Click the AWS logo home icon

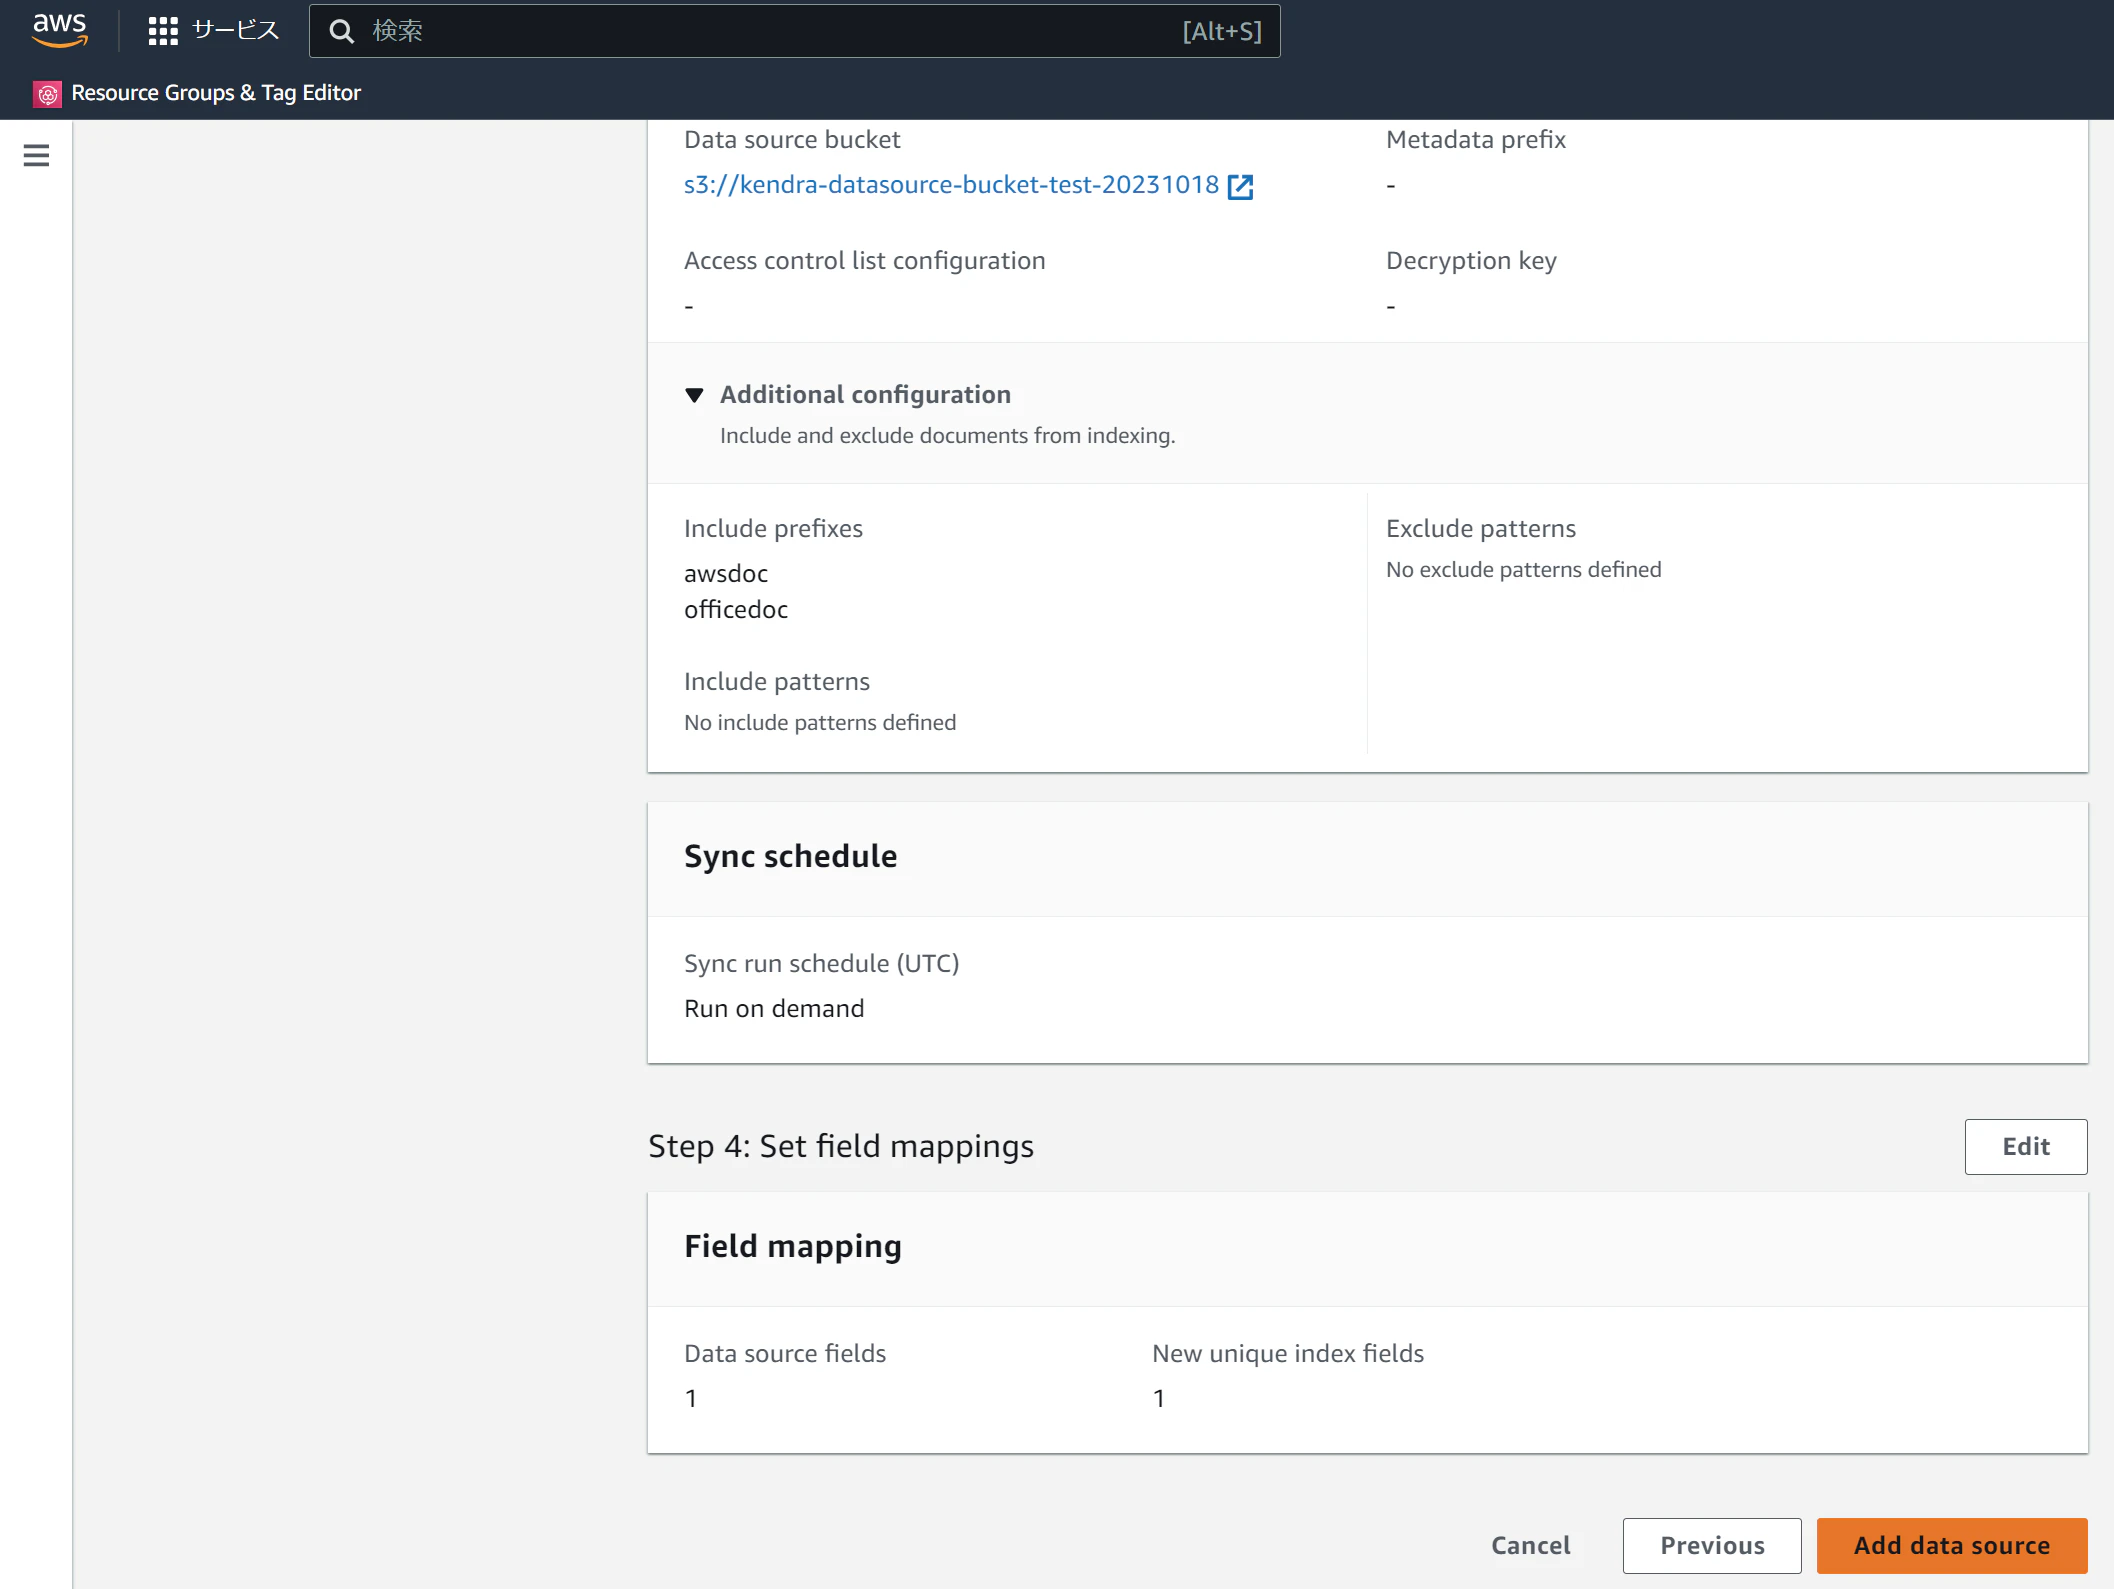59,30
